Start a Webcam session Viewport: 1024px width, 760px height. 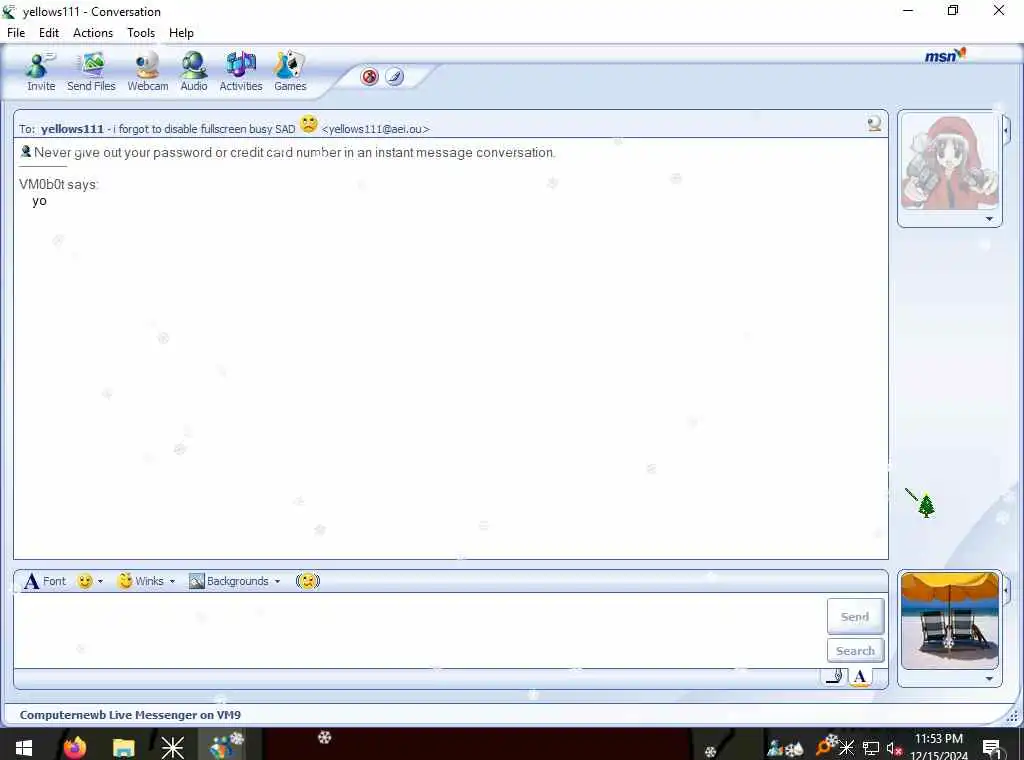pos(148,72)
